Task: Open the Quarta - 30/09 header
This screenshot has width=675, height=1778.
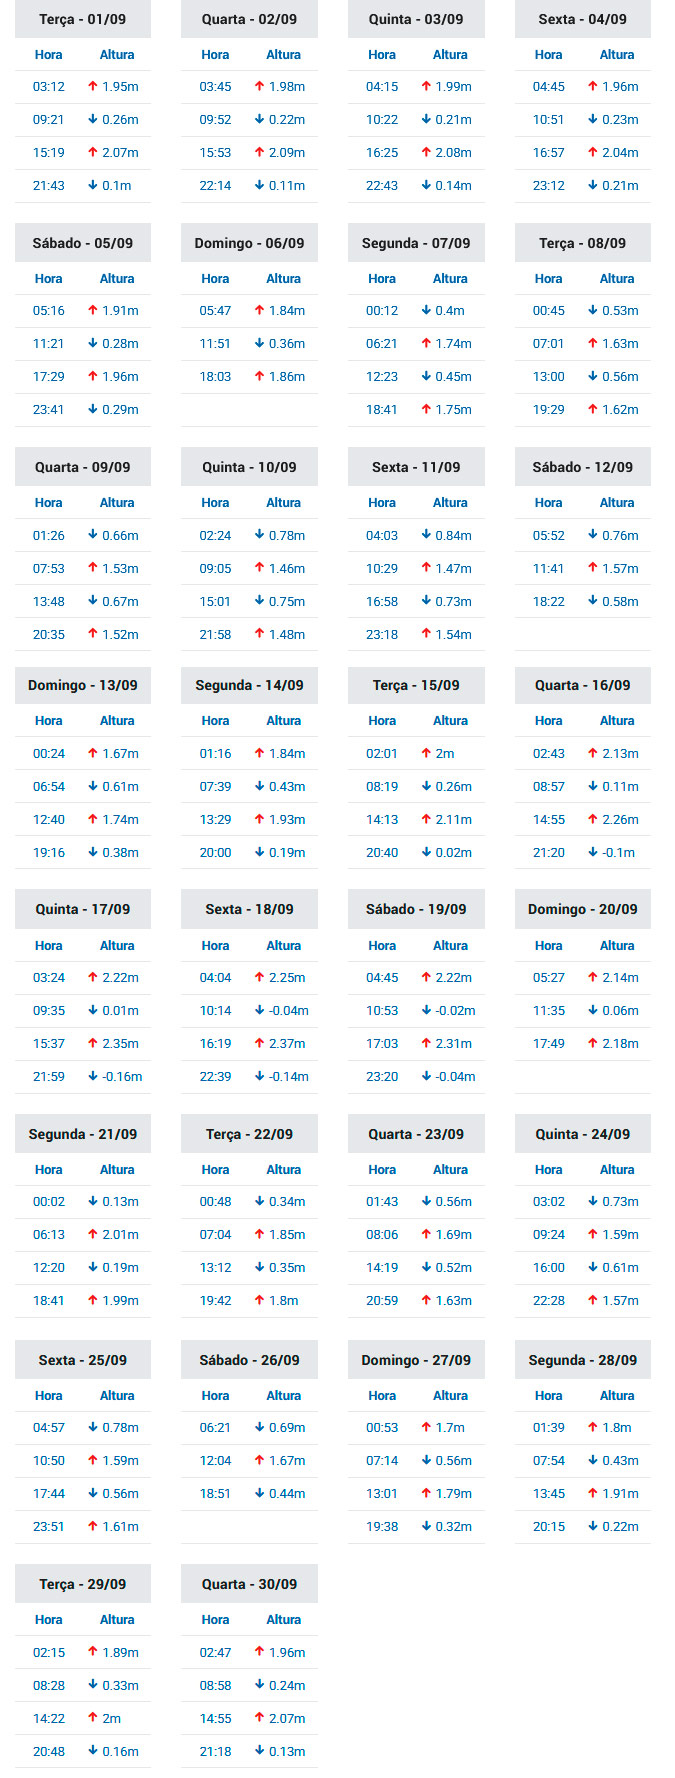Action: (249, 1584)
